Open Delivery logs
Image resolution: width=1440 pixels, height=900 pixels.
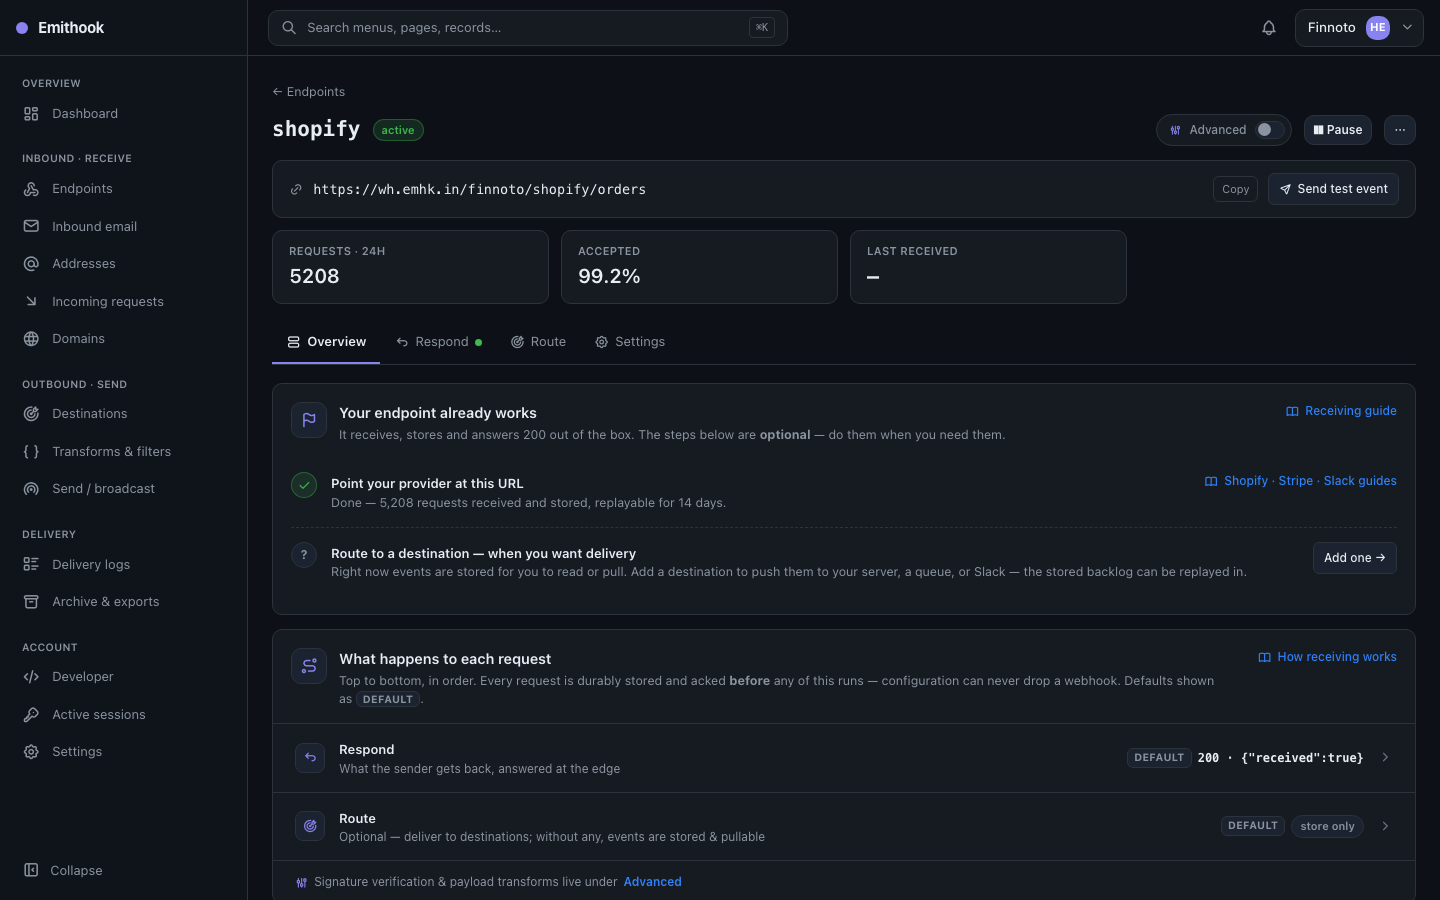124,565
